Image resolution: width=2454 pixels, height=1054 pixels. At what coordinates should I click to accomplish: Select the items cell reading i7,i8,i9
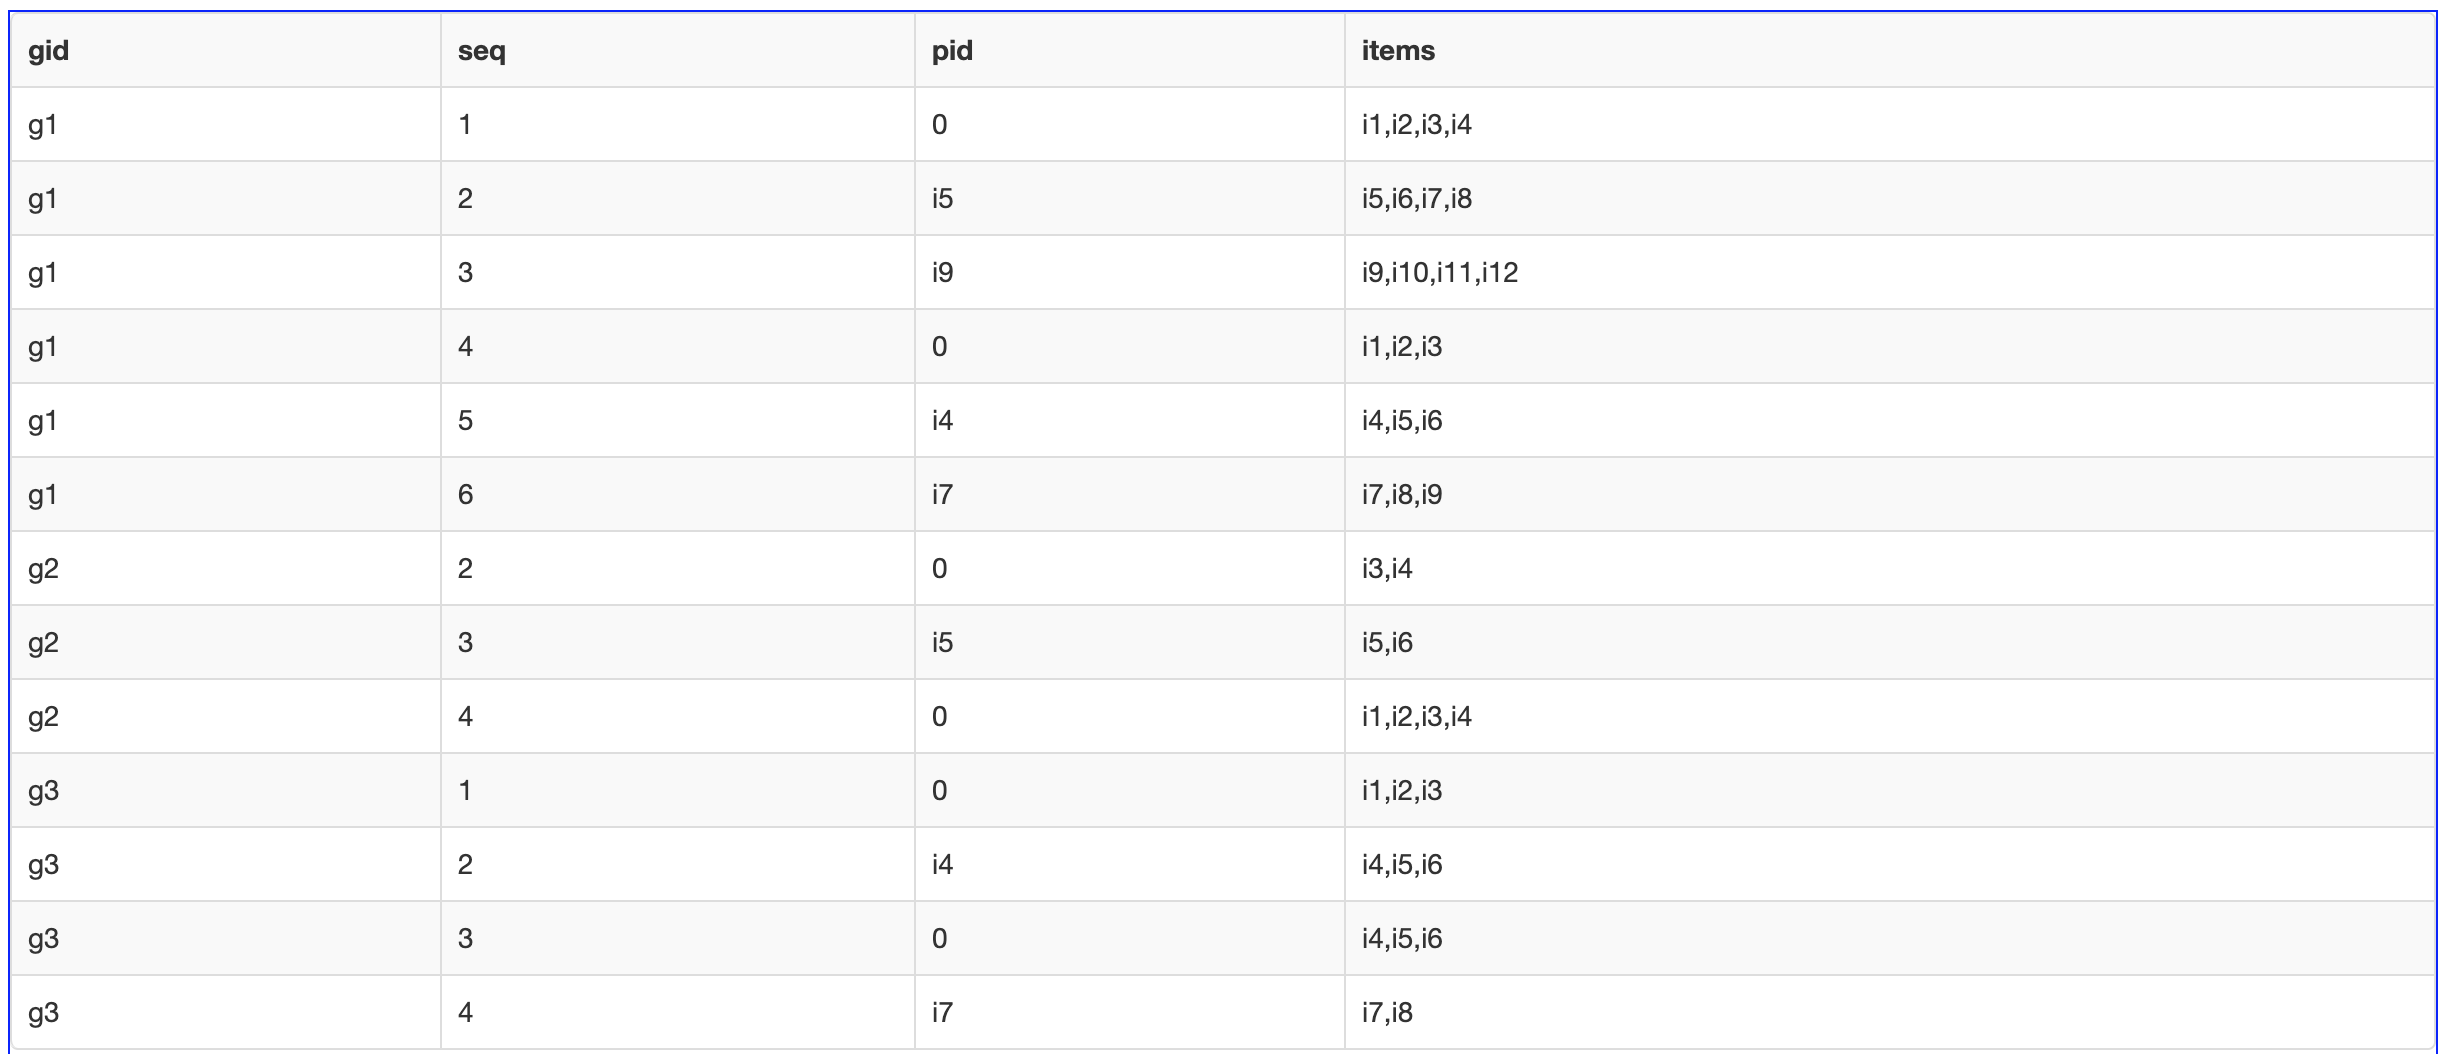point(1890,494)
